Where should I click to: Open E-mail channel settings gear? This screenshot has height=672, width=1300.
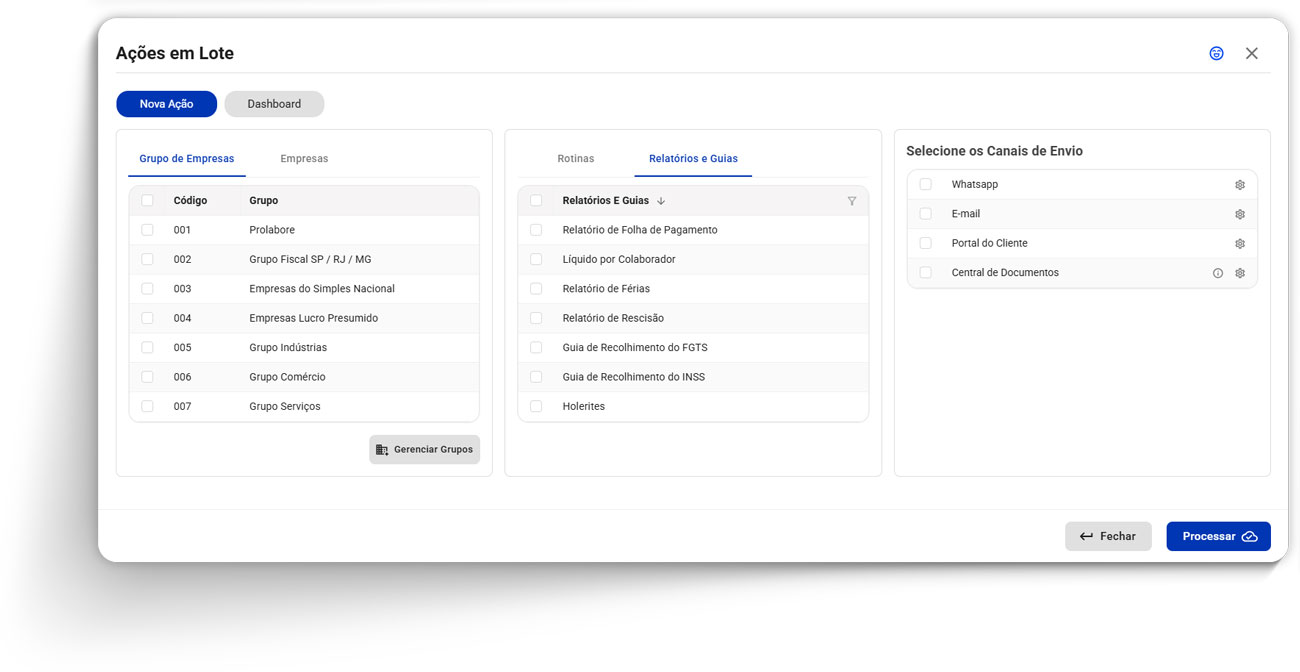pyautogui.click(x=1240, y=214)
